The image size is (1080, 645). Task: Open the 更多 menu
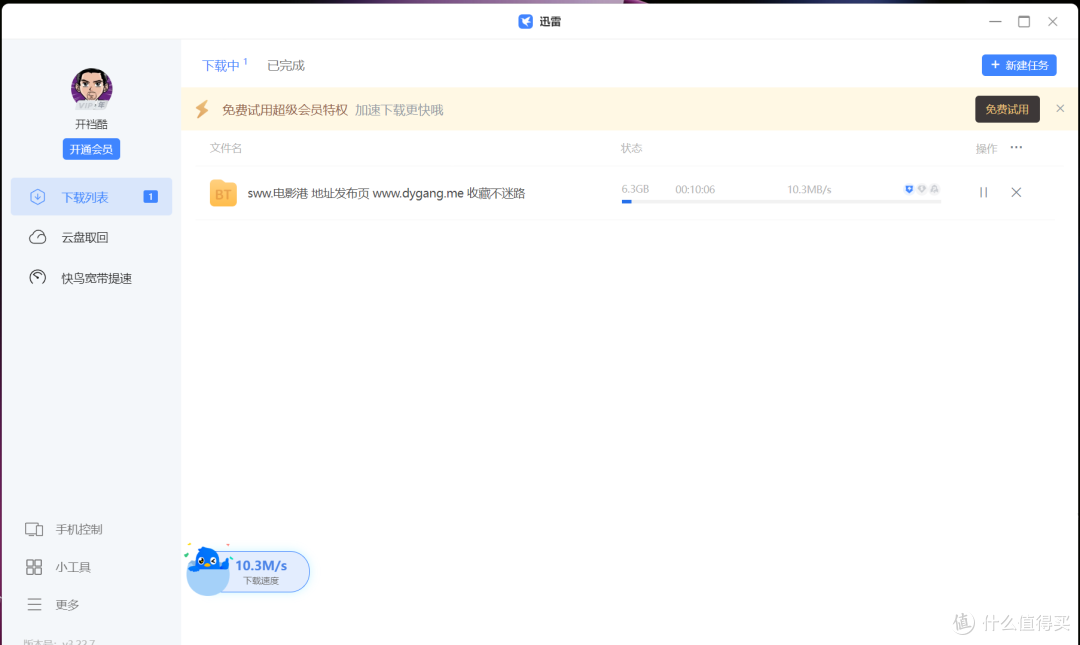click(67, 604)
